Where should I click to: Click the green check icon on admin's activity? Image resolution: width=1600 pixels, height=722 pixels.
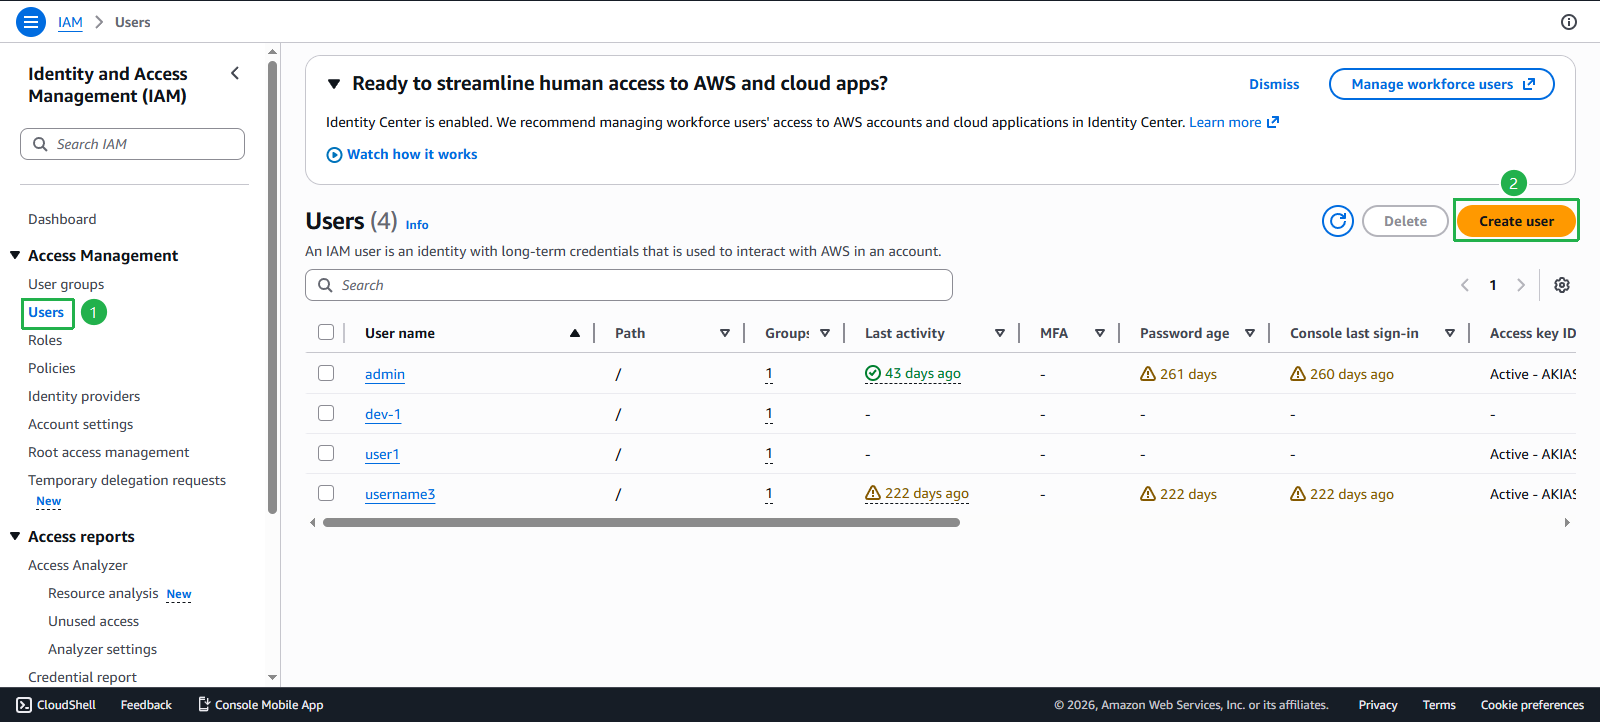[873, 373]
